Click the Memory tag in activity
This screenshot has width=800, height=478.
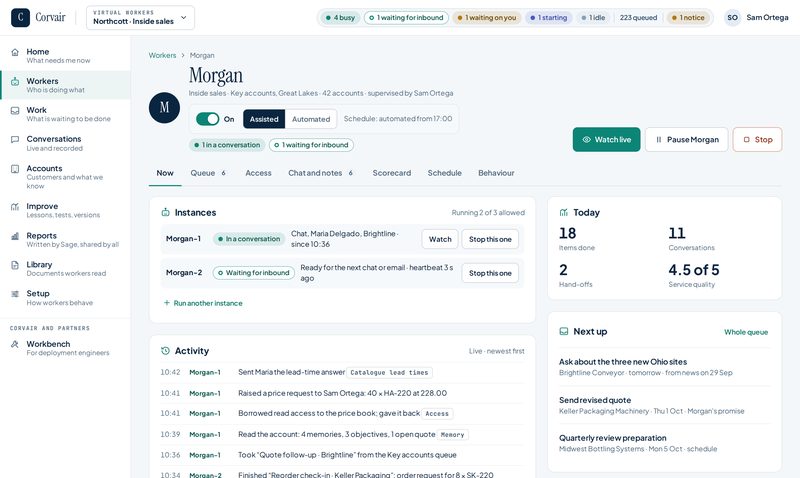453,435
